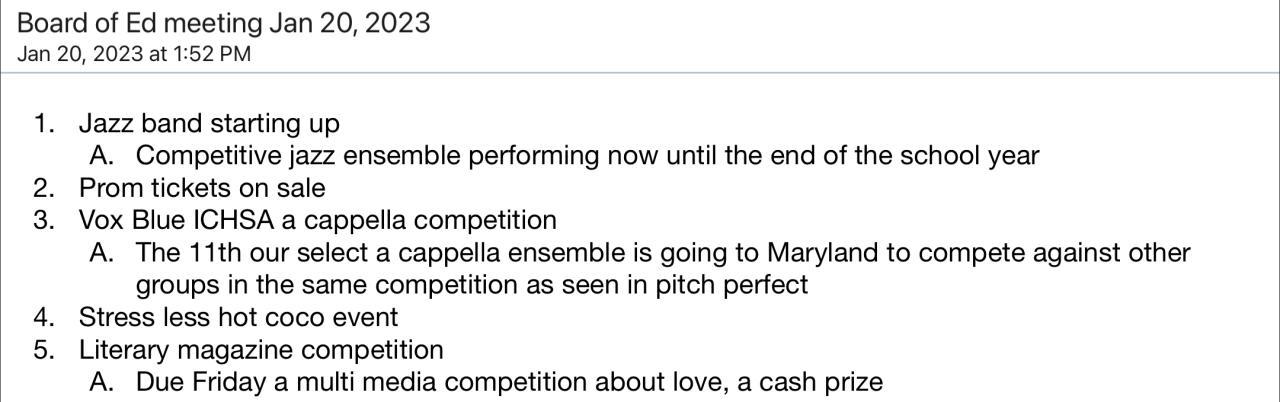Click the 'Literary magazine competition' list item
The image size is (1280, 402).
click(261, 350)
